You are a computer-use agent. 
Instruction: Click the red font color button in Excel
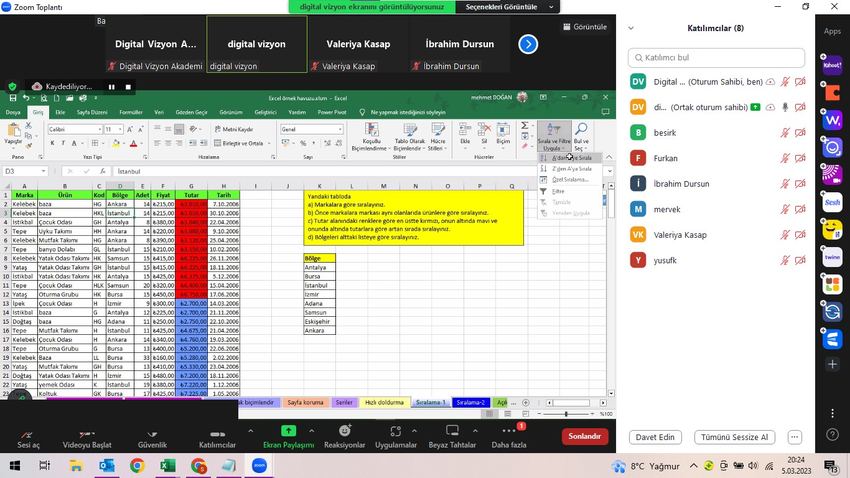133,143
